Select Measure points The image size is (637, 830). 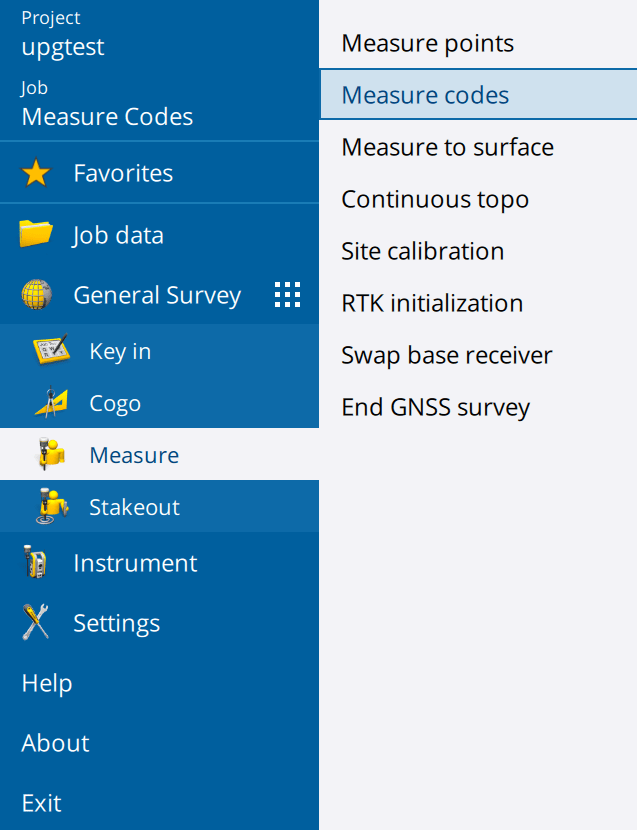pos(428,43)
